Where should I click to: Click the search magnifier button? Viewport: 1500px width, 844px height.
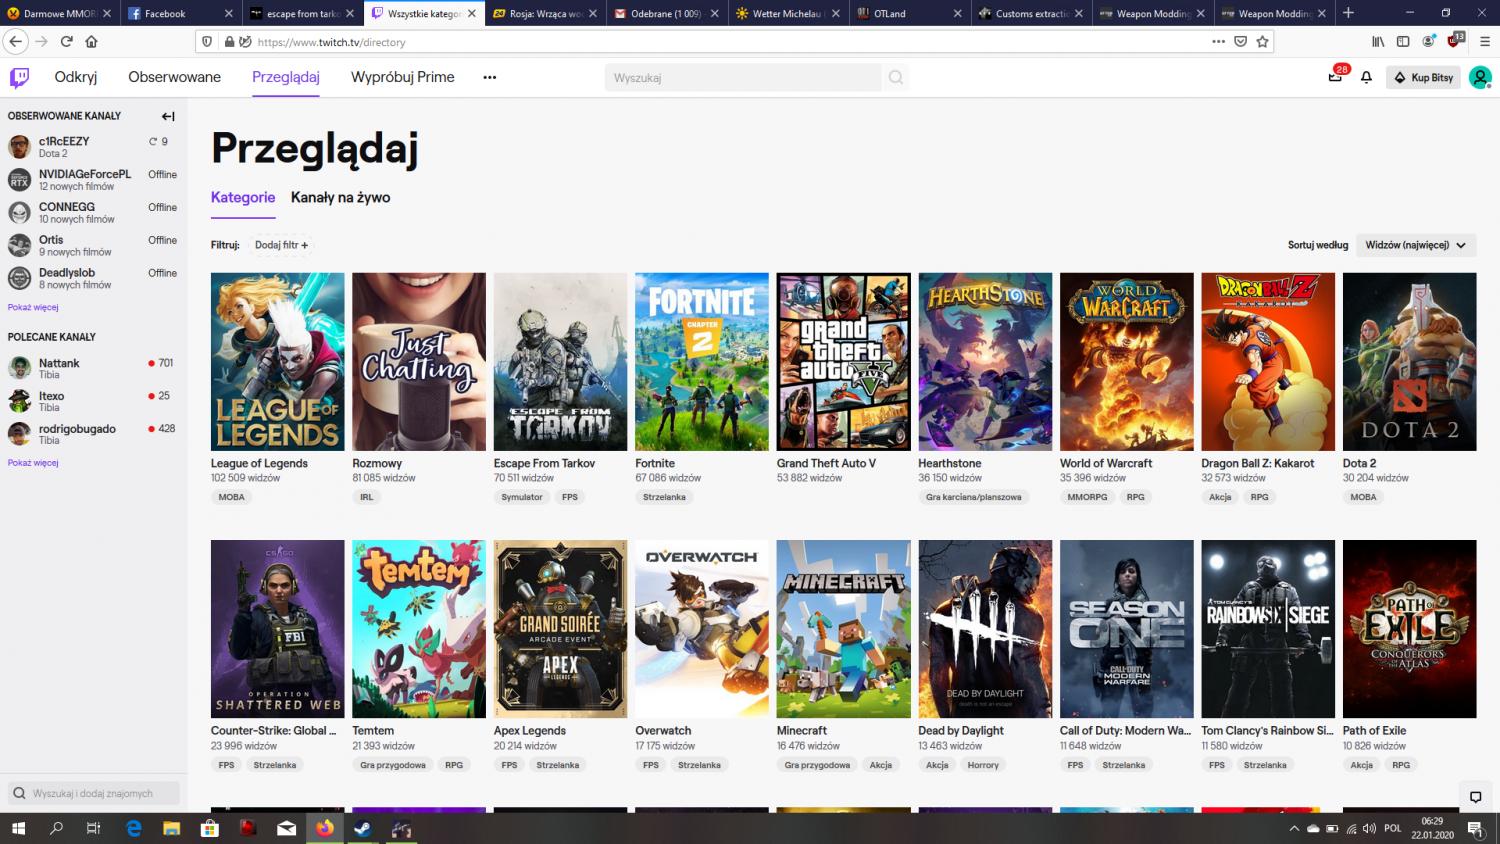click(896, 78)
